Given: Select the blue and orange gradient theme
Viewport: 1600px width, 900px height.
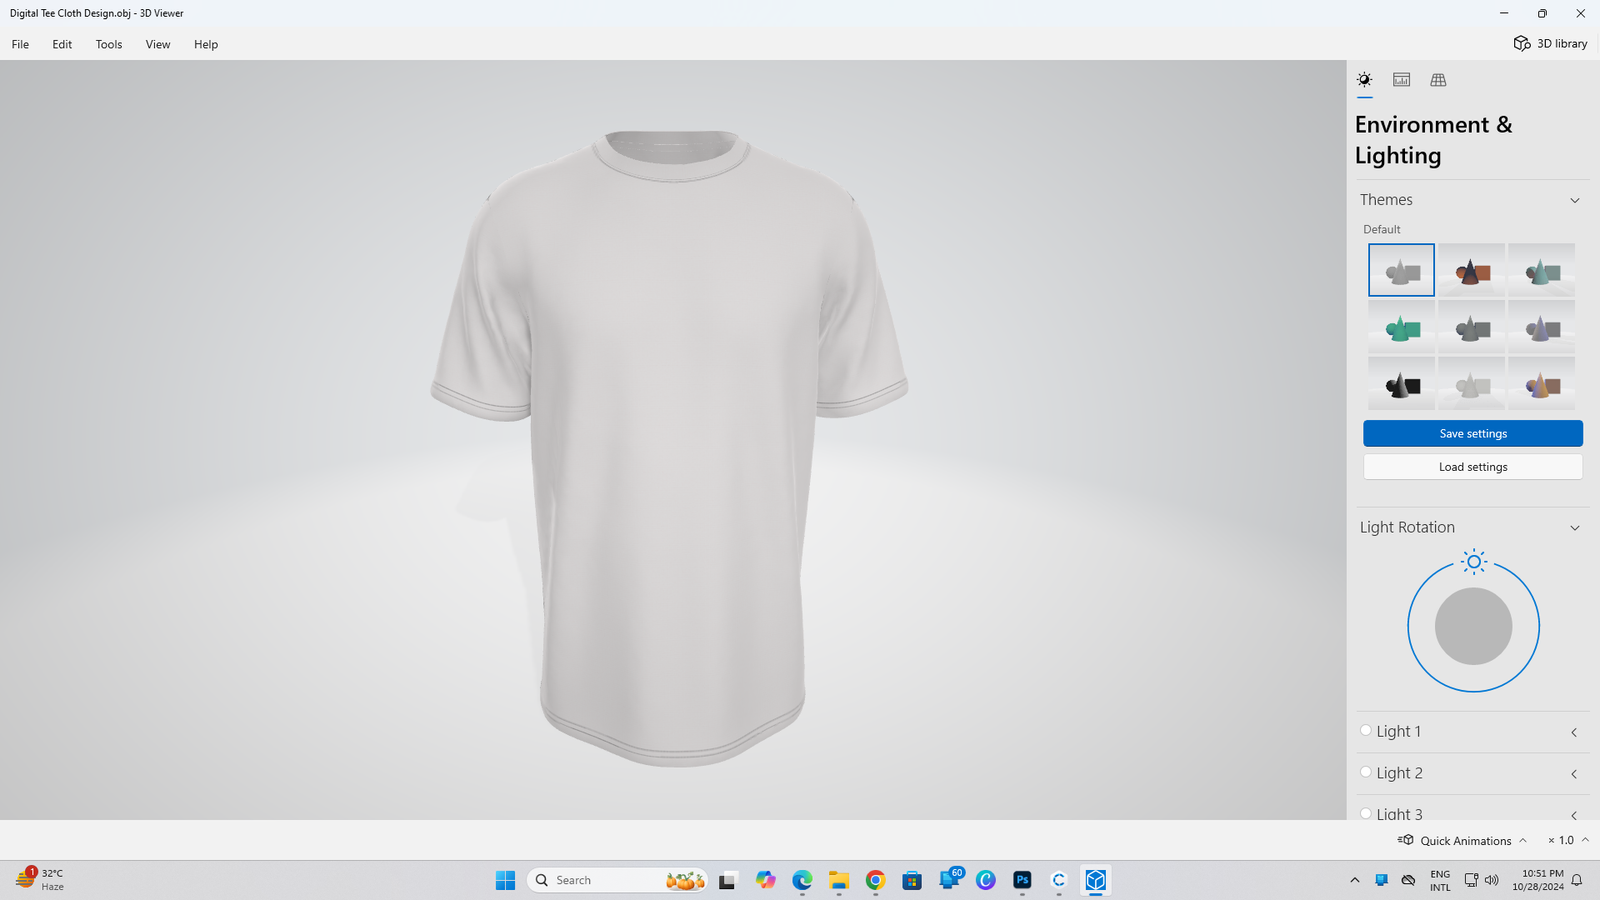Looking at the screenshot, I should [x=1541, y=383].
